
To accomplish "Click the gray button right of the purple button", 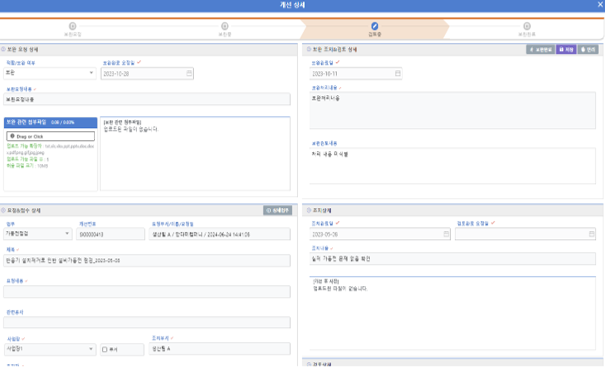I will point(588,49).
